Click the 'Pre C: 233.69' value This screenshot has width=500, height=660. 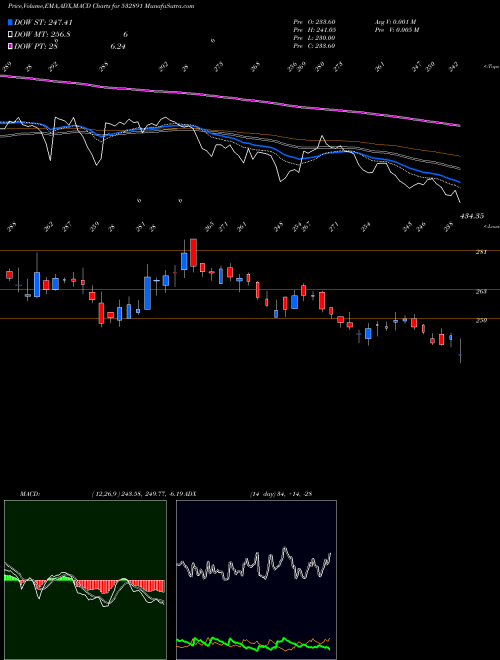[314, 46]
